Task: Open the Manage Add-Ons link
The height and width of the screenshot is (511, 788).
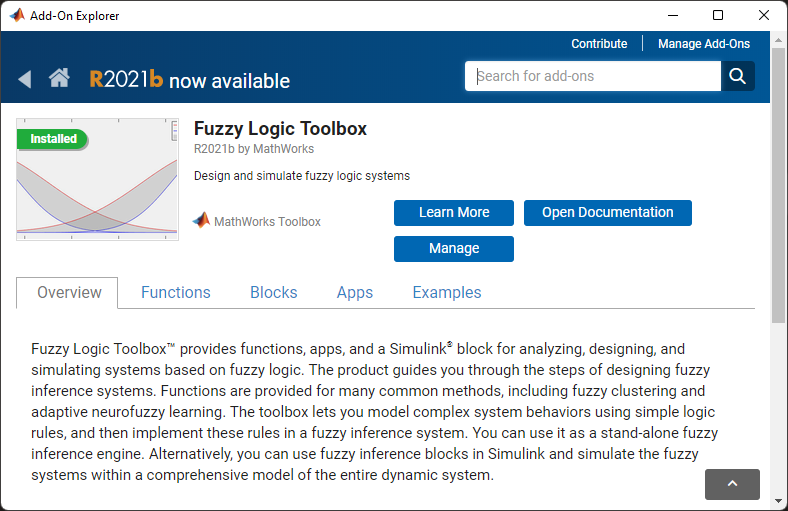Action: (704, 44)
